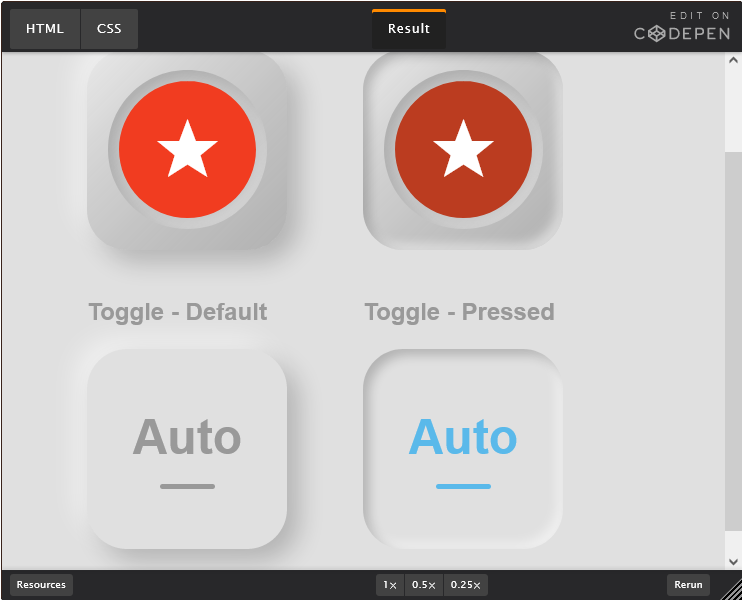Click the white star in the pressed toggle
The image size is (742, 600).
tap(463, 149)
